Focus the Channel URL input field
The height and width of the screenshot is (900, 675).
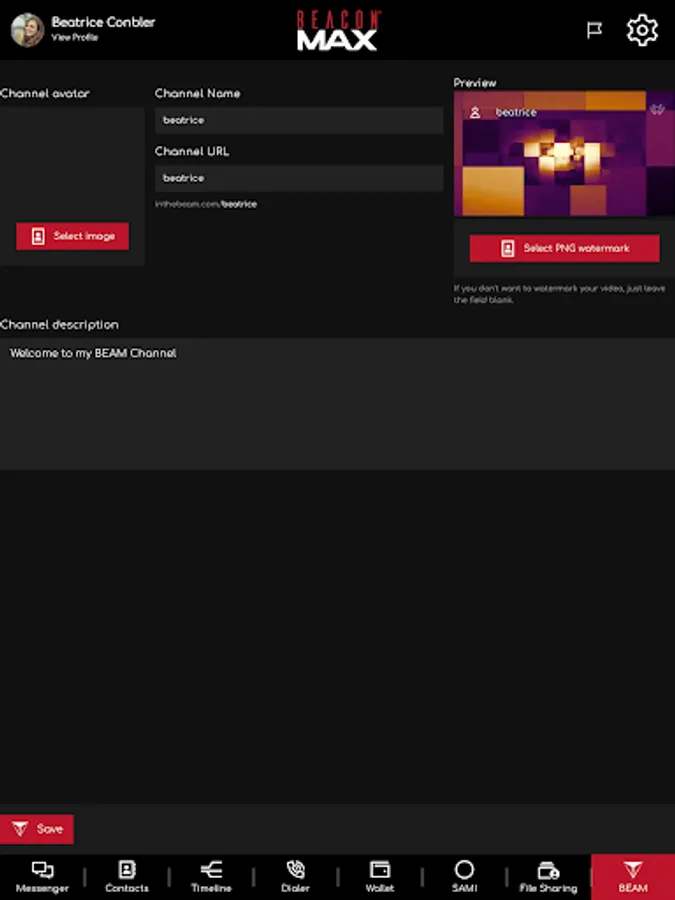click(298, 178)
